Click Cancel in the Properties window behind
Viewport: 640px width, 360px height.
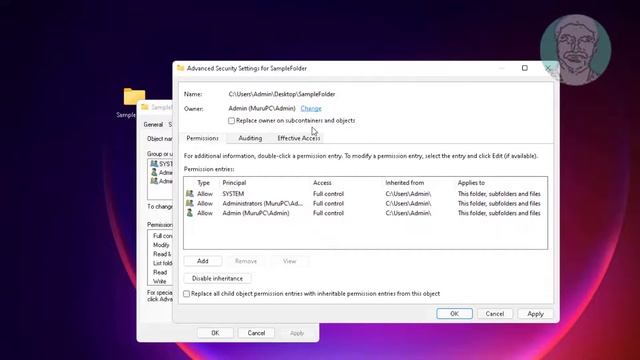pos(256,333)
